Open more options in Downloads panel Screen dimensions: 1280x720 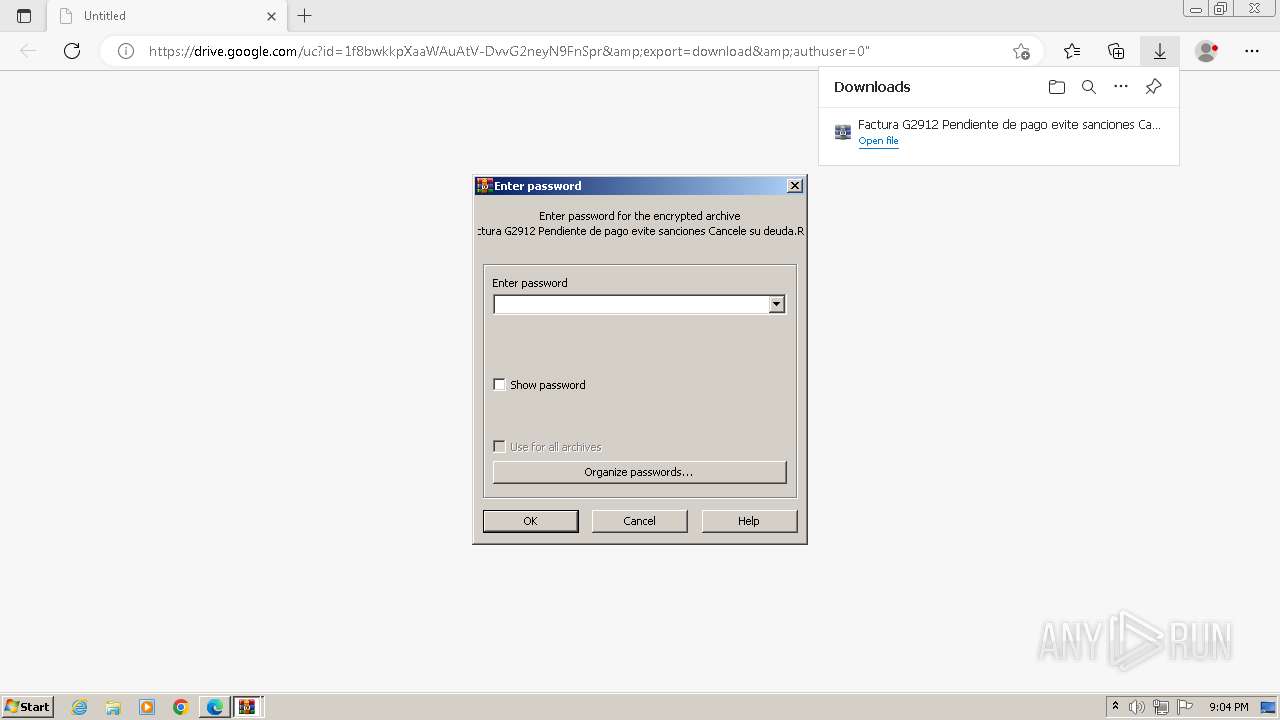1121,87
